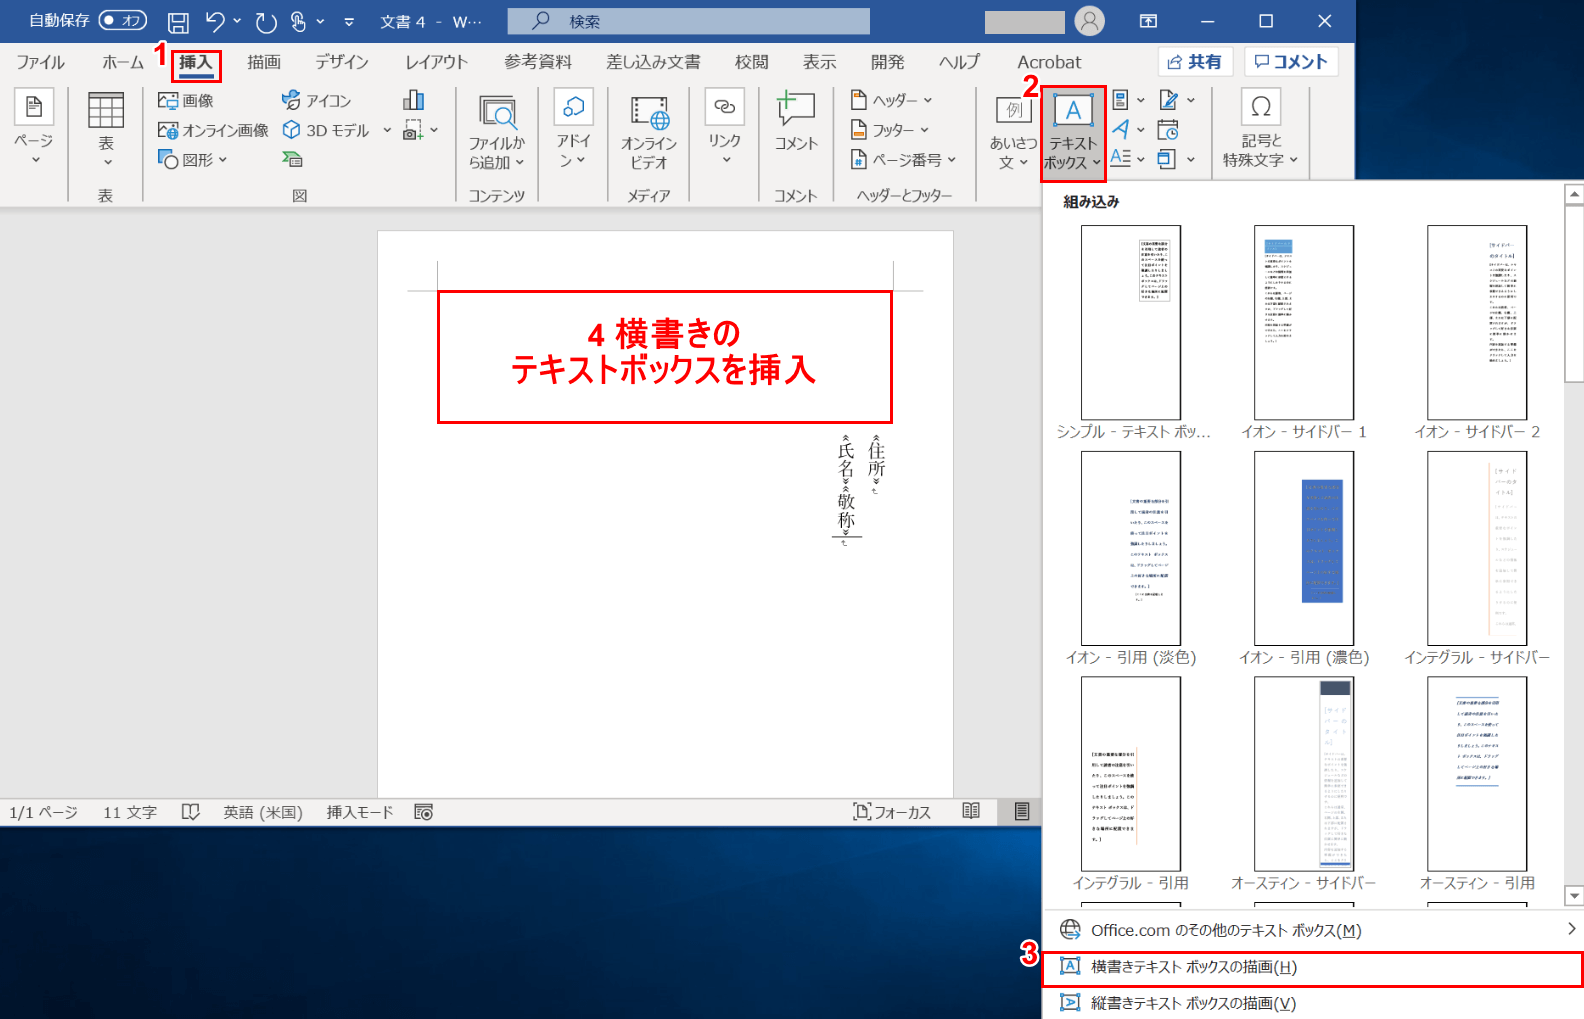
Task: Click the 共有 share button
Action: tap(1195, 62)
